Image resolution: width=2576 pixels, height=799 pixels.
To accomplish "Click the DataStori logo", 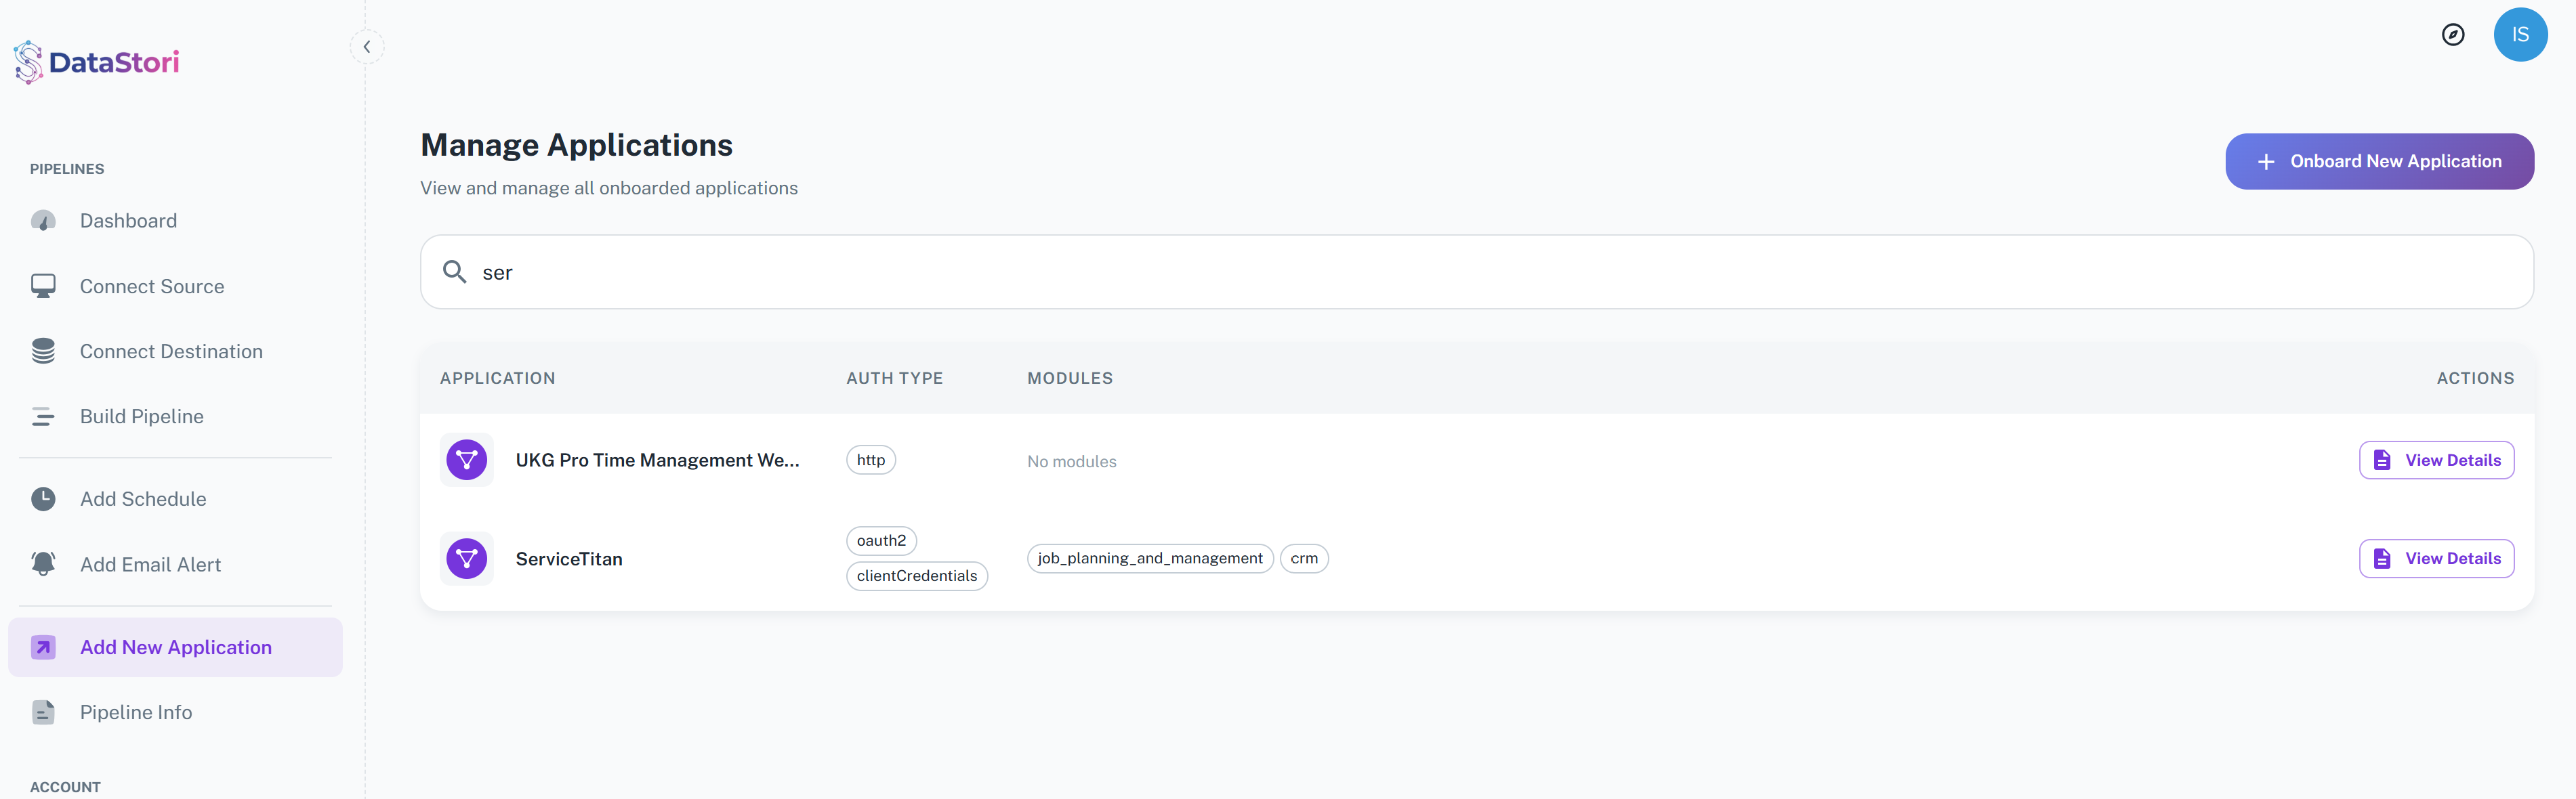I will tap(96, 62).
